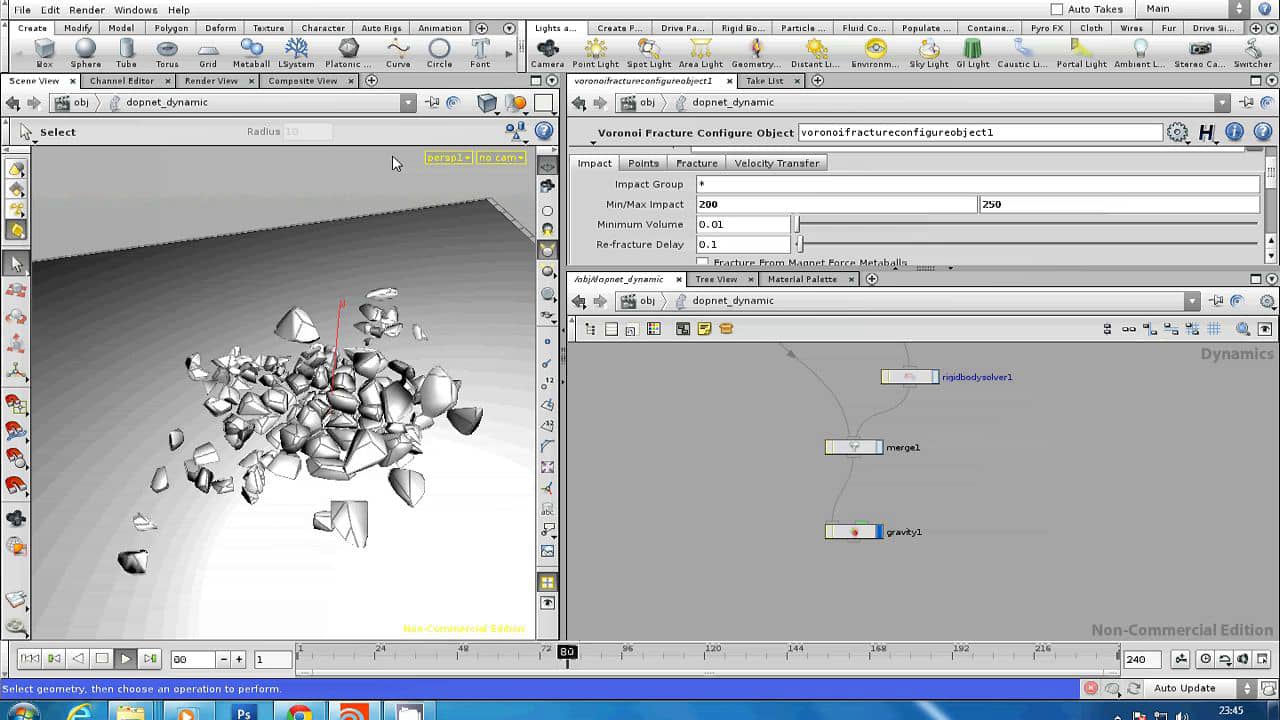This screenshot has height=720, width=1280.
Task: Toggle pin on Scene View path bar
Action: [432, 102]
